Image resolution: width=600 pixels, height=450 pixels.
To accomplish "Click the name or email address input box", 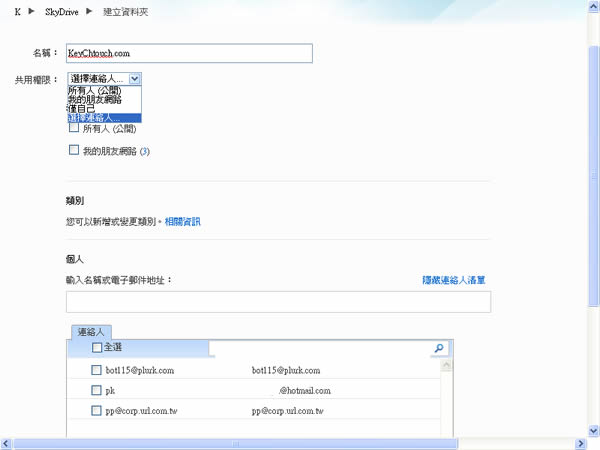I will click(279, 302).
